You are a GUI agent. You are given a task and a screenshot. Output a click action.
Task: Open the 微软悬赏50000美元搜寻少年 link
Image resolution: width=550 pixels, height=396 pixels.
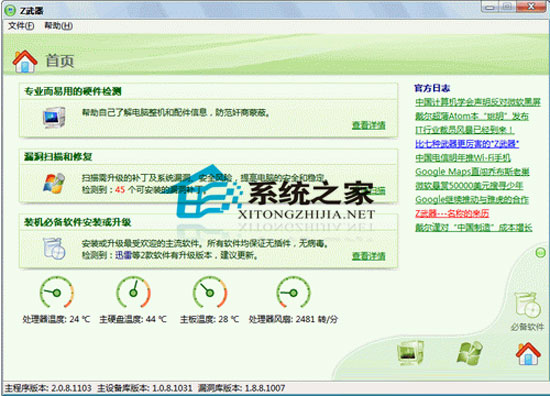click(469, 186)
